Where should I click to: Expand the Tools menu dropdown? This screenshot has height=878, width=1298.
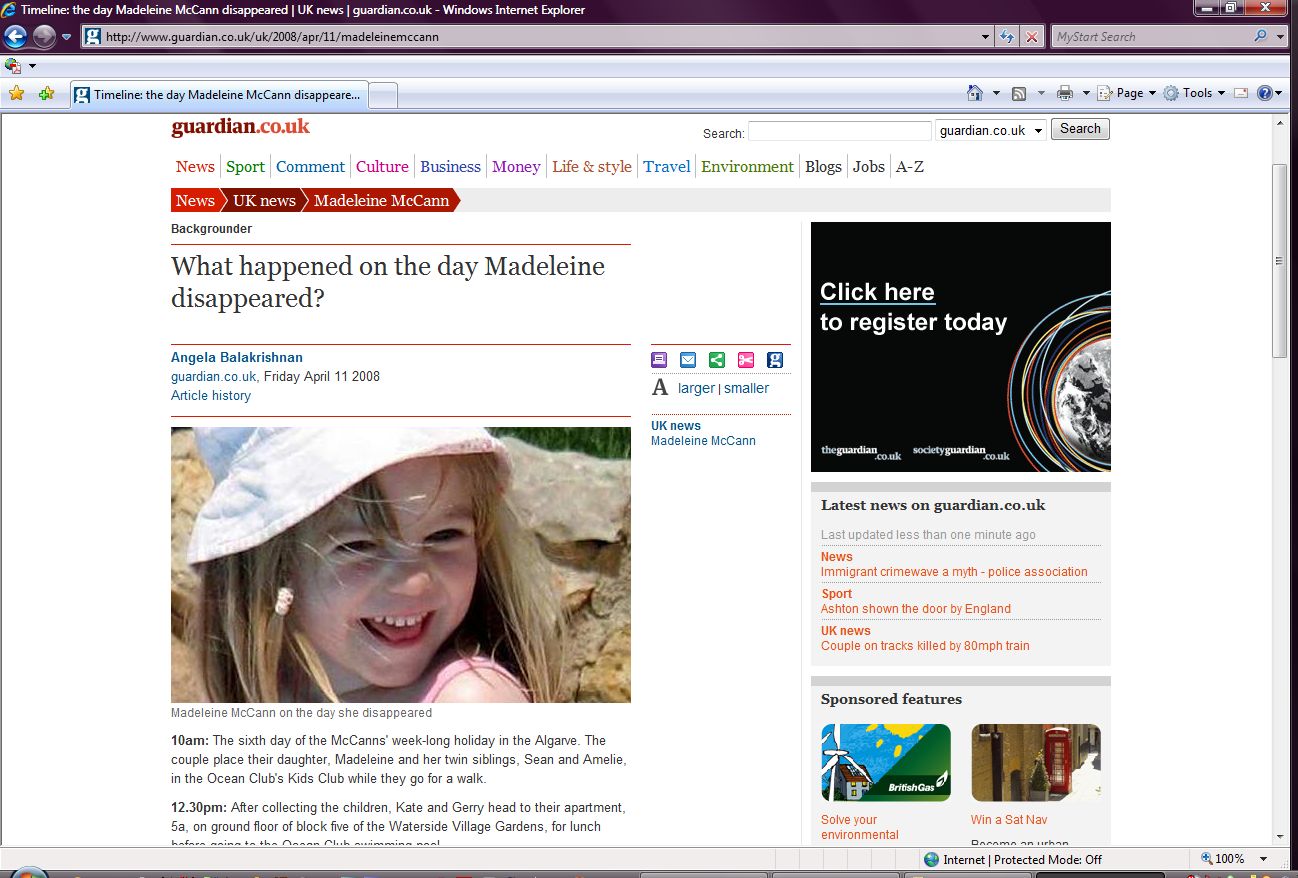[x=1197, y=93]
